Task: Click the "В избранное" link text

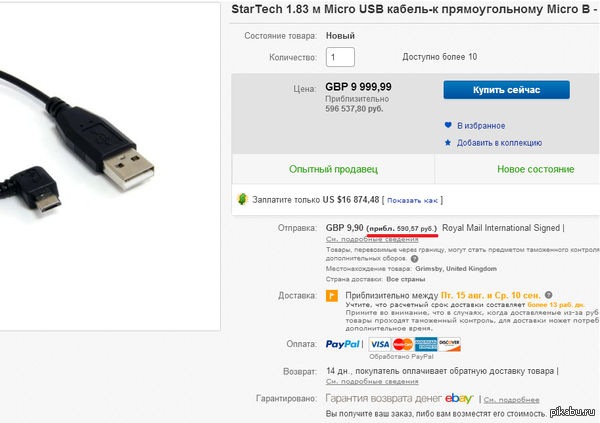Action: pyautogui.click(x=481, y=126)
